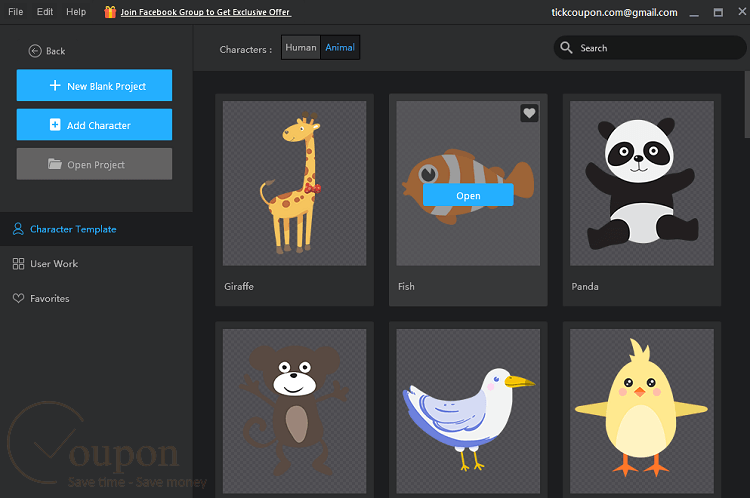Click the search magnifier icon

pos(566,47)
